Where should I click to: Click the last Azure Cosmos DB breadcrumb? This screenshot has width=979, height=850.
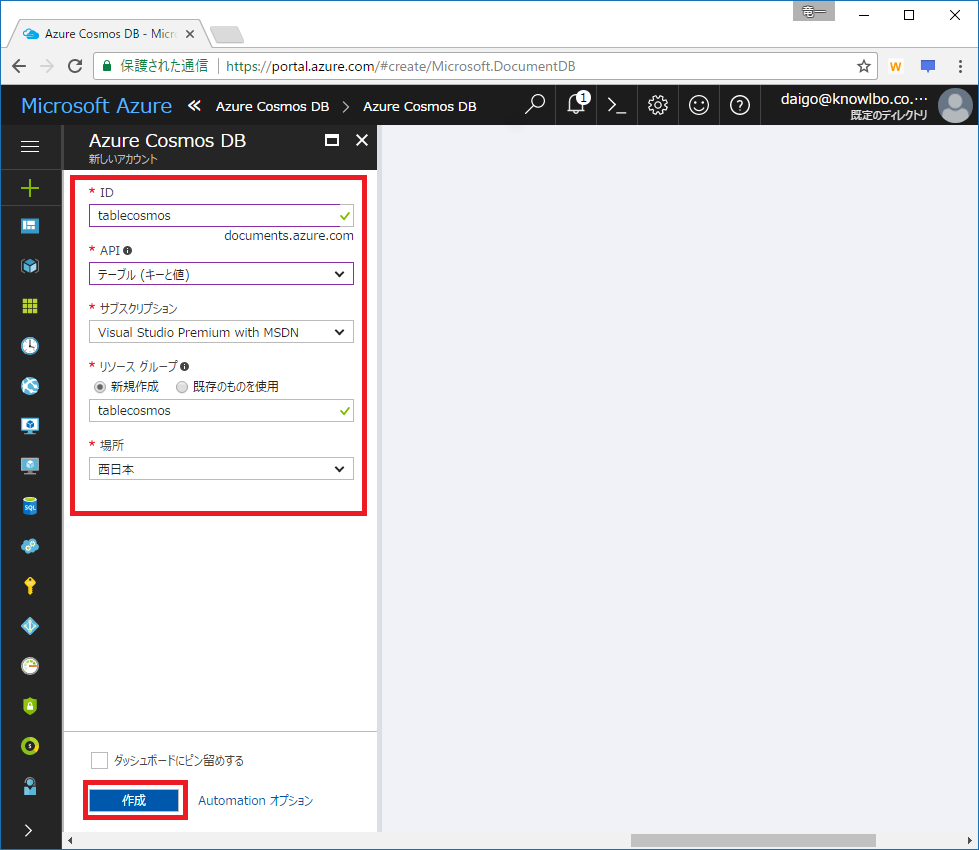(x=420, y=106)
